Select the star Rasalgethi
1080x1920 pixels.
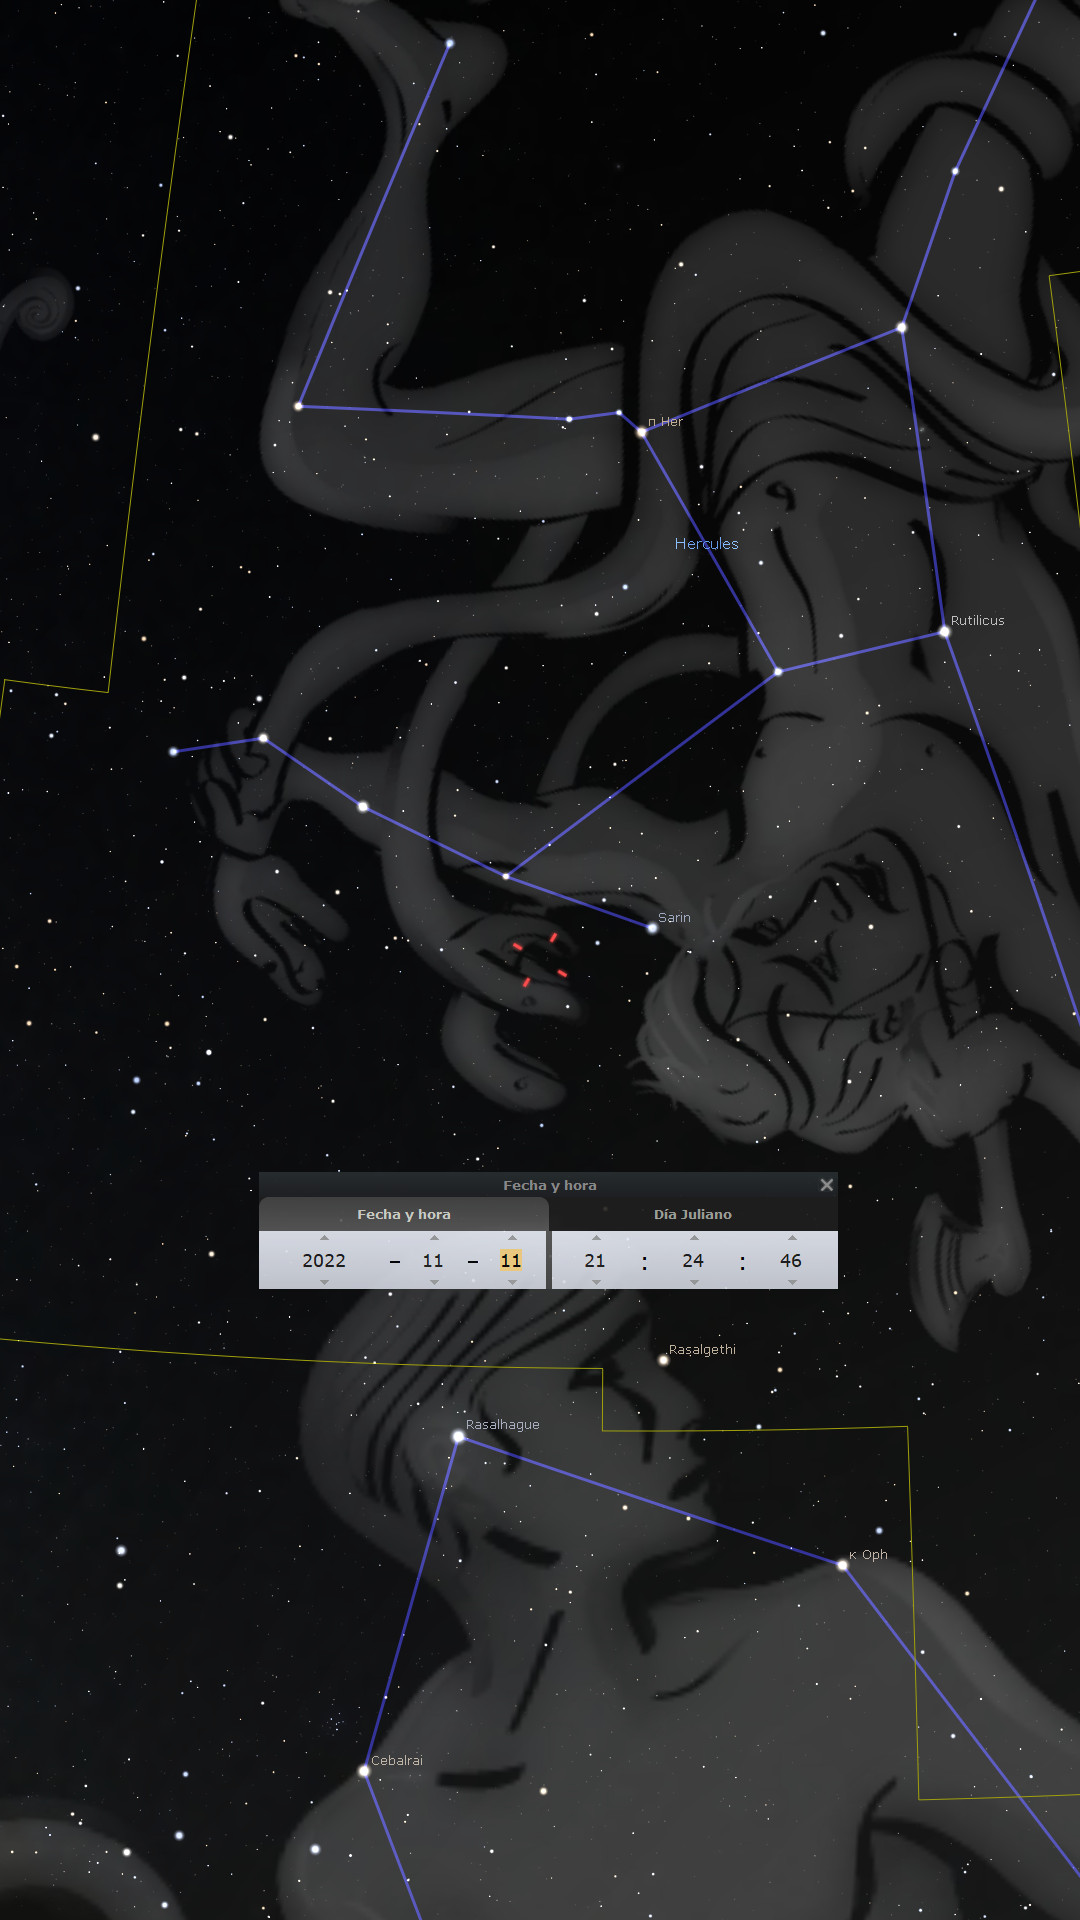[x=663, y=1360]
